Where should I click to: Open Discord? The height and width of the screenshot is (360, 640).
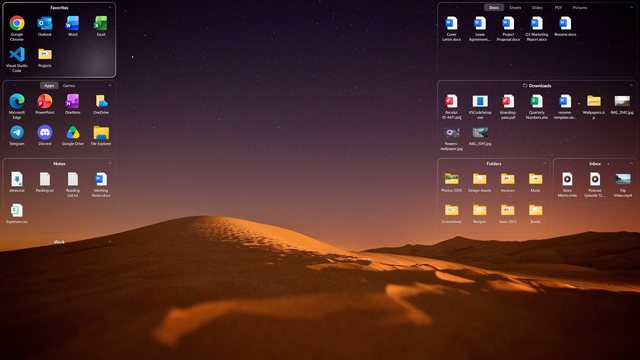[45, 133]
